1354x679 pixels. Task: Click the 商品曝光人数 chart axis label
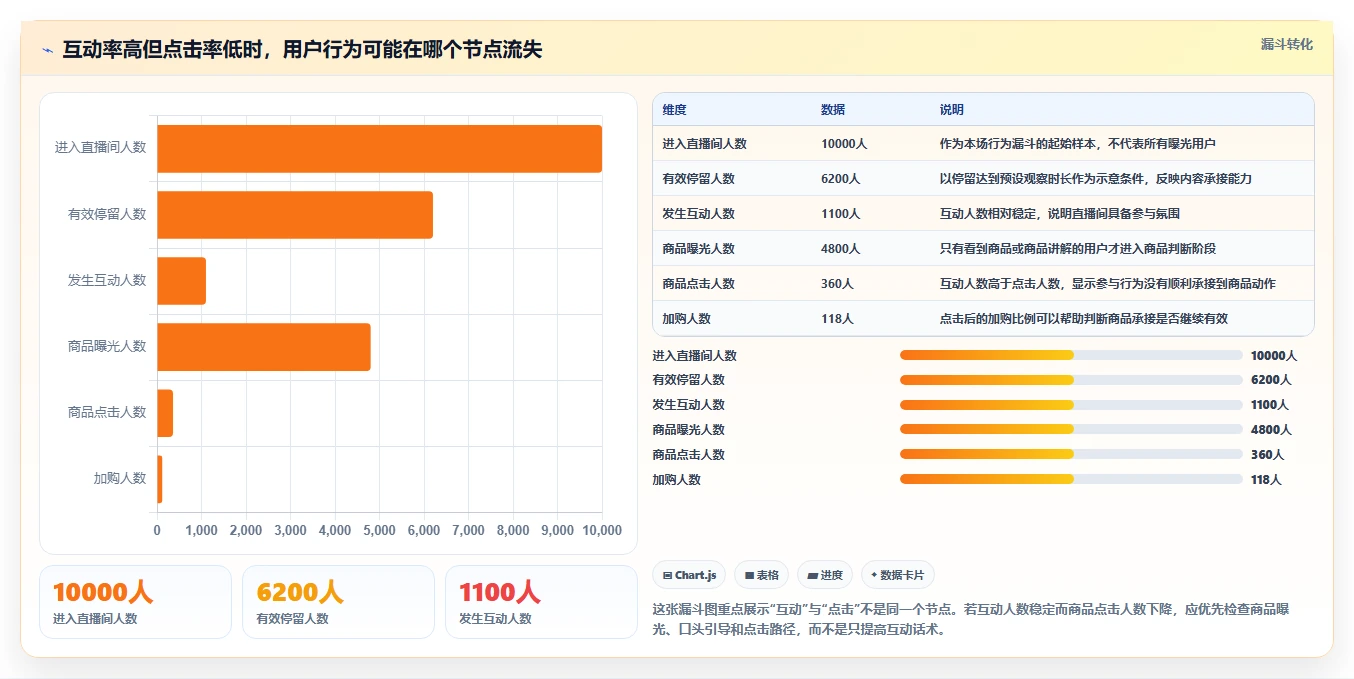107,346
